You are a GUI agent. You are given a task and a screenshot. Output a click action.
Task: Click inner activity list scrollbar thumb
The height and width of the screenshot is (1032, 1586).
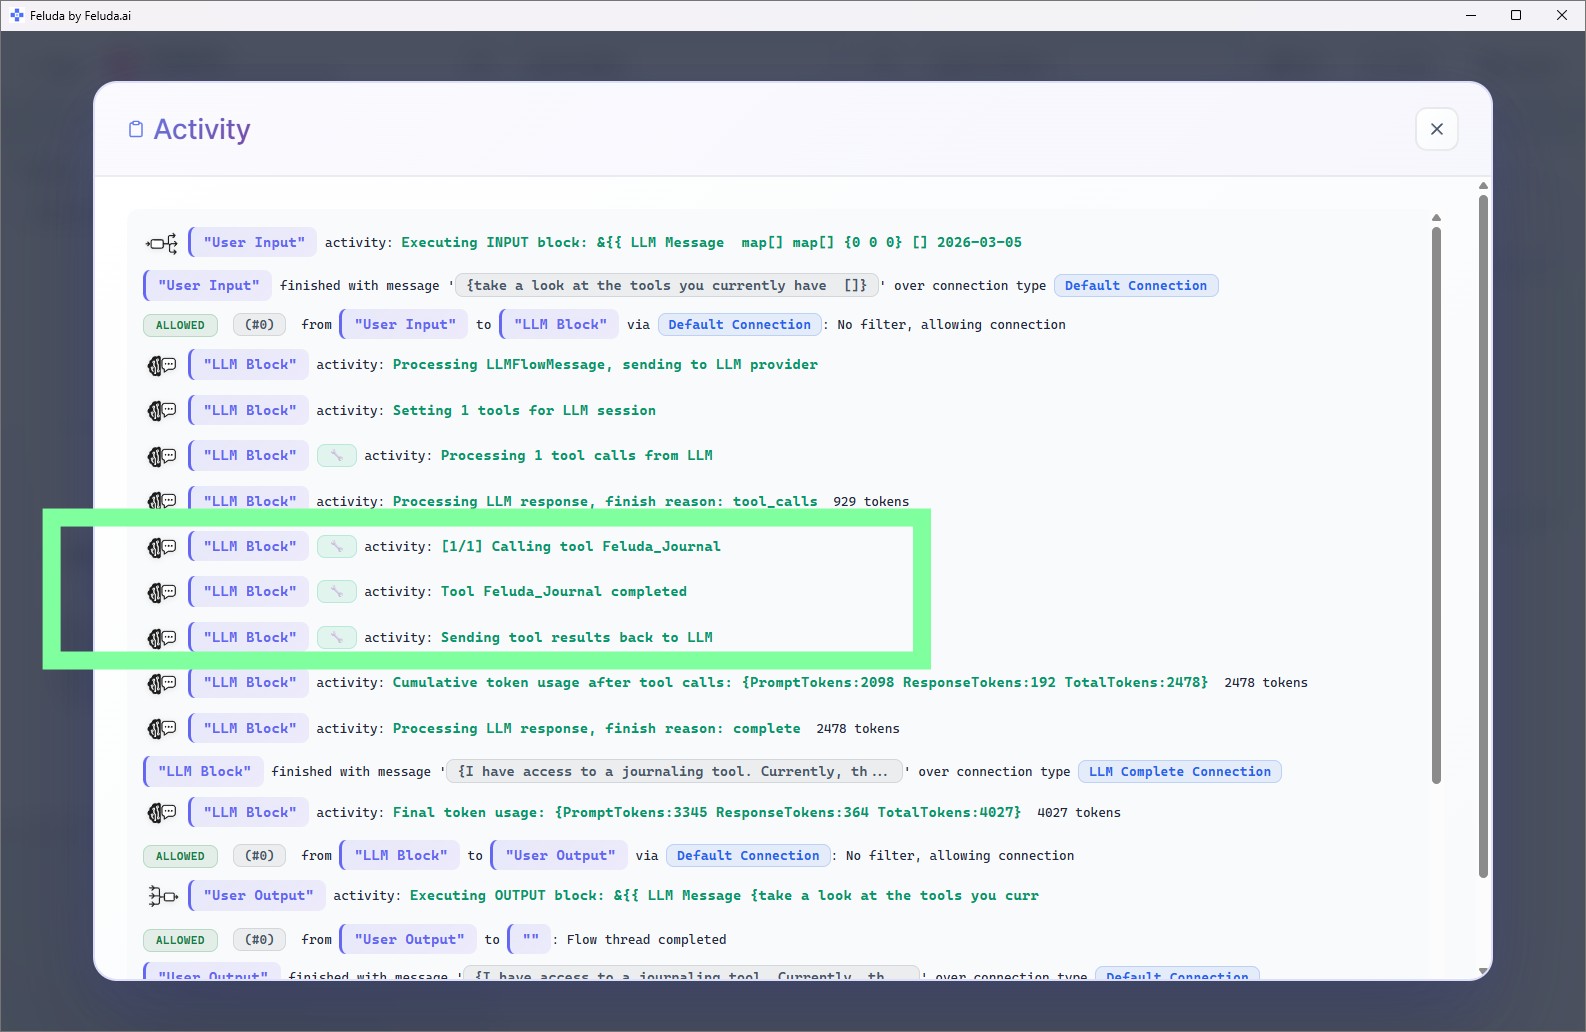pos(1436,505)
